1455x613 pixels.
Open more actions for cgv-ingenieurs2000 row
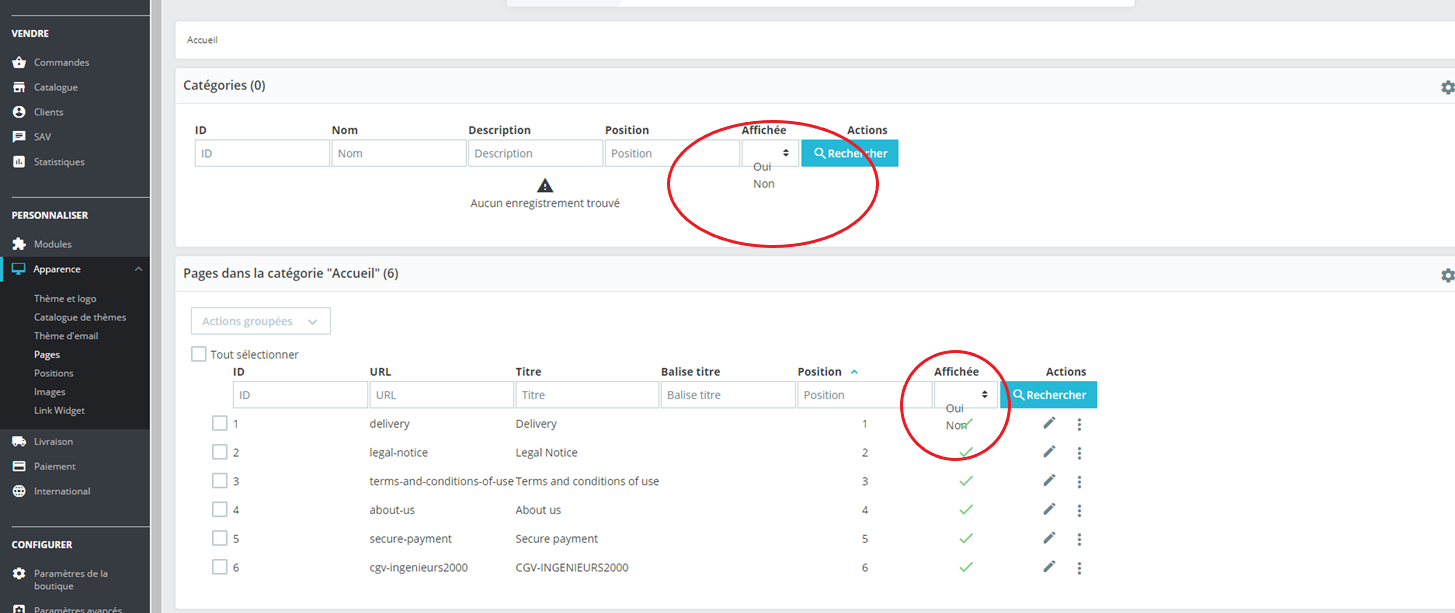(1079, 568)
